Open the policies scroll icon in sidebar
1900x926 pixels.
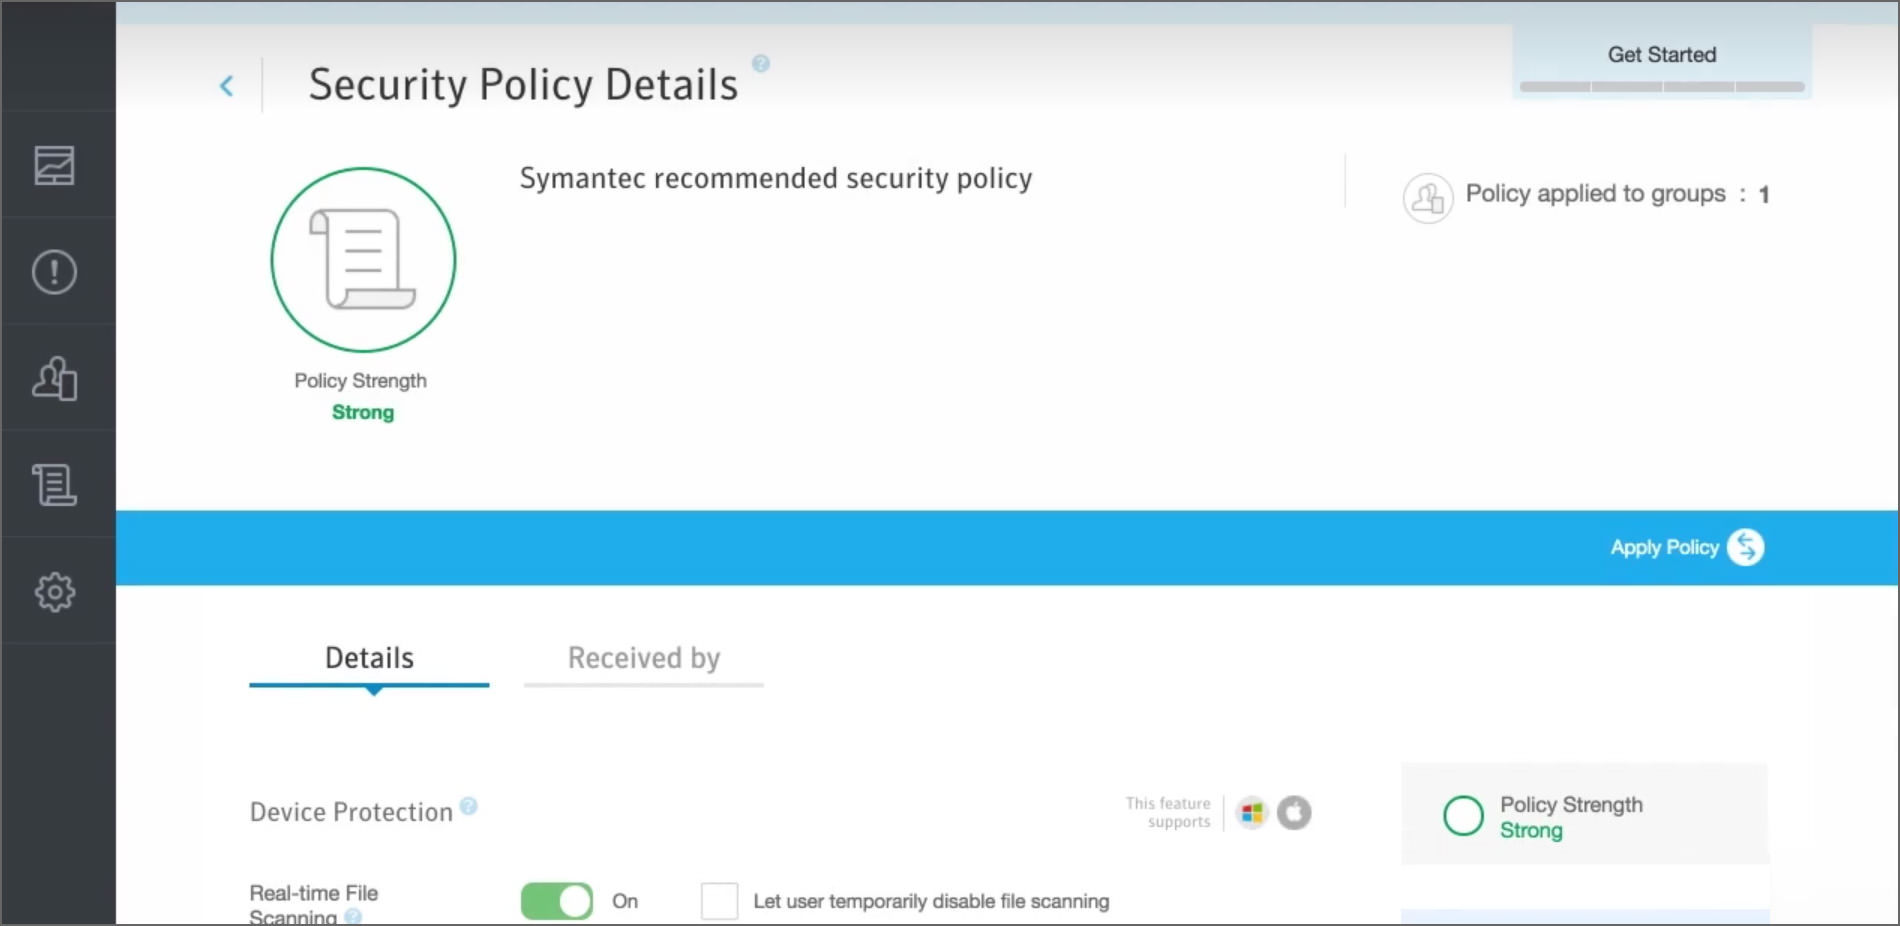tap(55, 485)
